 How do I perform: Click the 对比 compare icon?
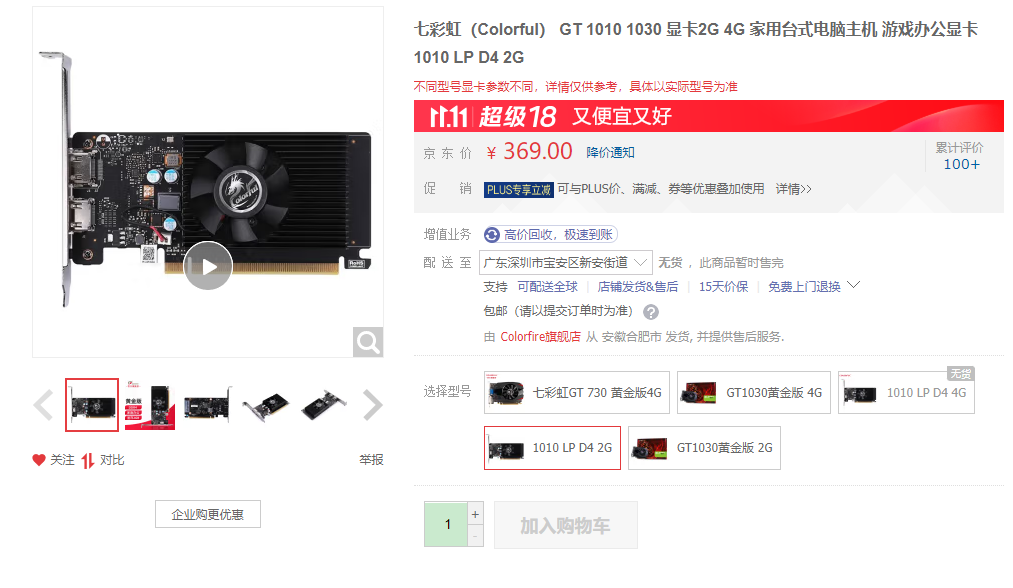(88, 460)
